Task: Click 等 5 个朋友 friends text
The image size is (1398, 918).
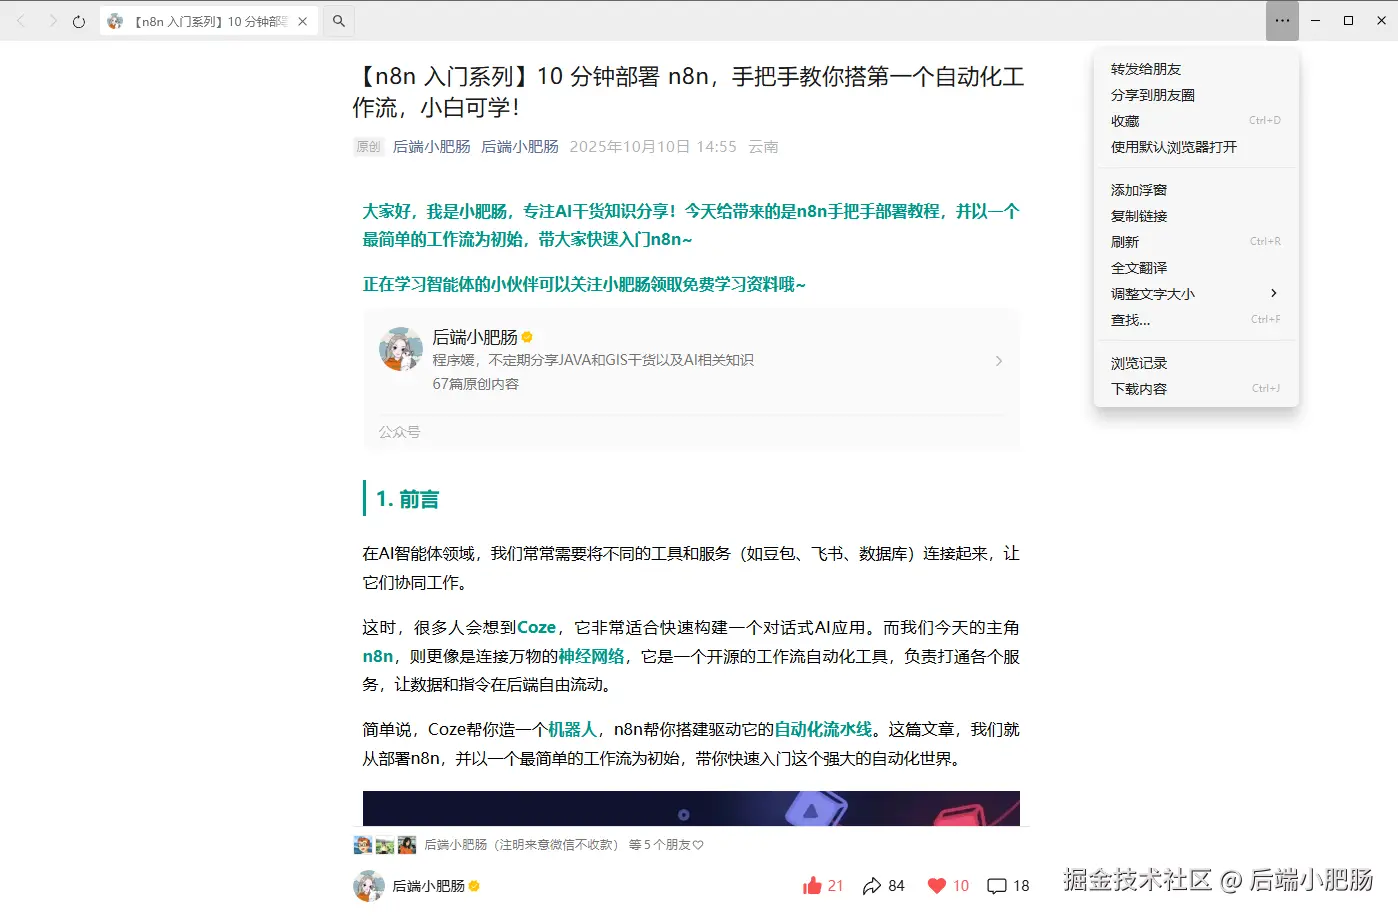Action: click(666, 845)
